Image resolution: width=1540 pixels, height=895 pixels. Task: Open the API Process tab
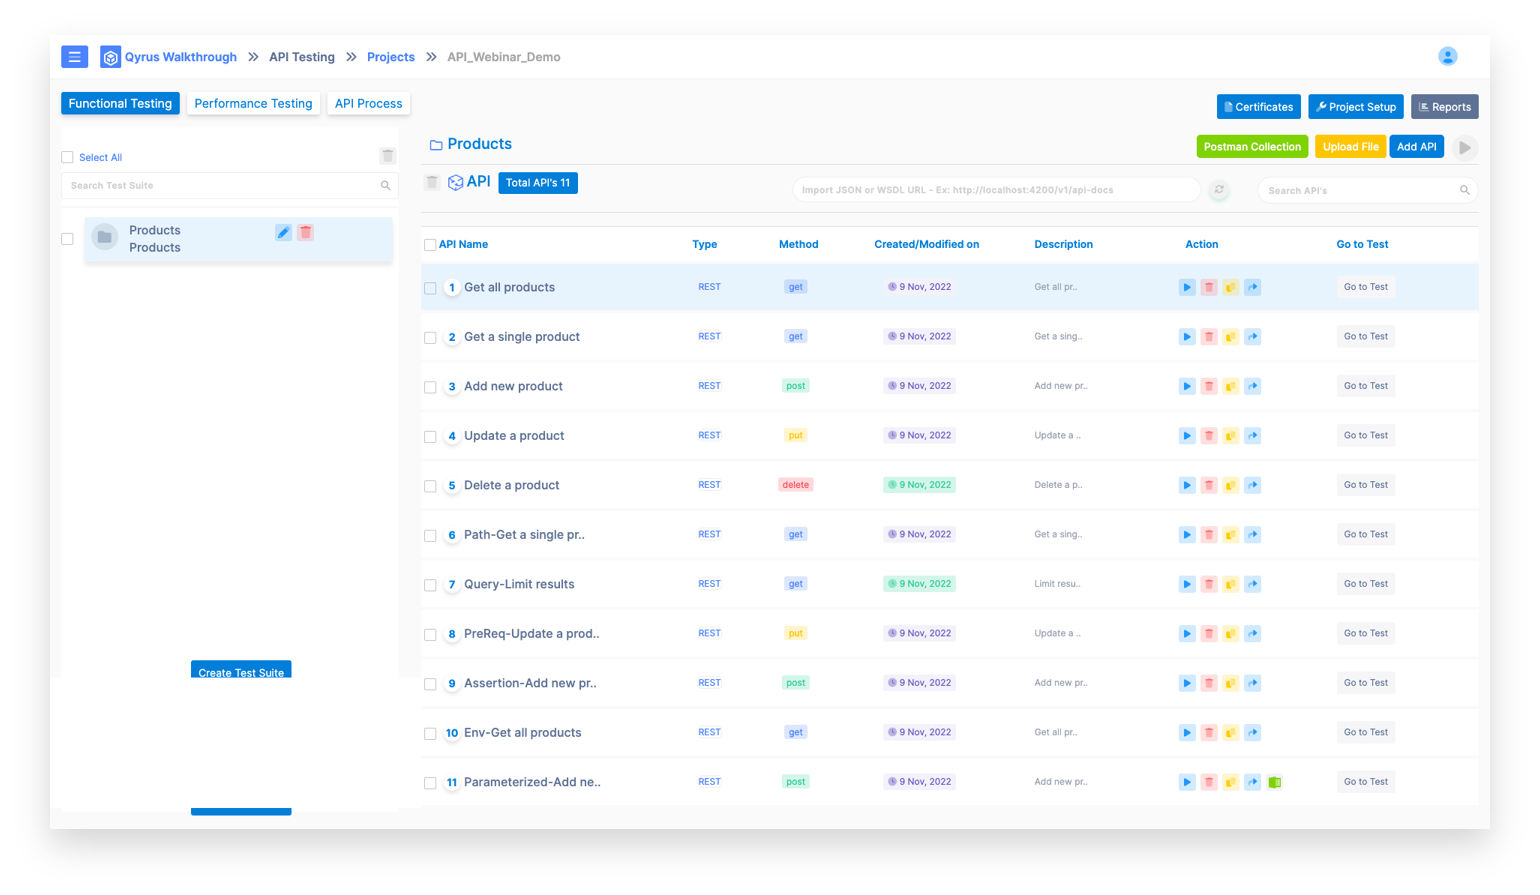tap(370, 103)
